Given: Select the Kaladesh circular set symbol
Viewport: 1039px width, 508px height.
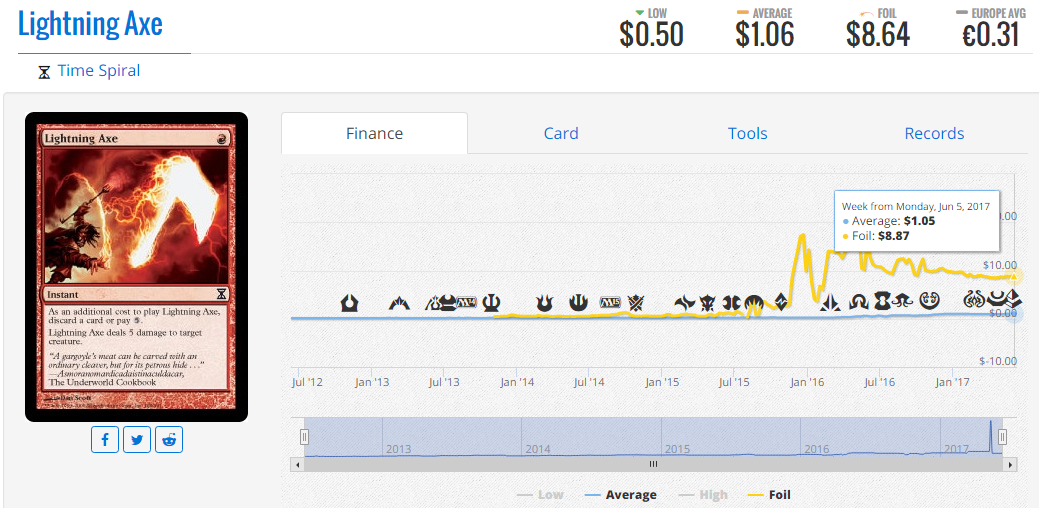Looking at the screenshot, I should point(930,301).
